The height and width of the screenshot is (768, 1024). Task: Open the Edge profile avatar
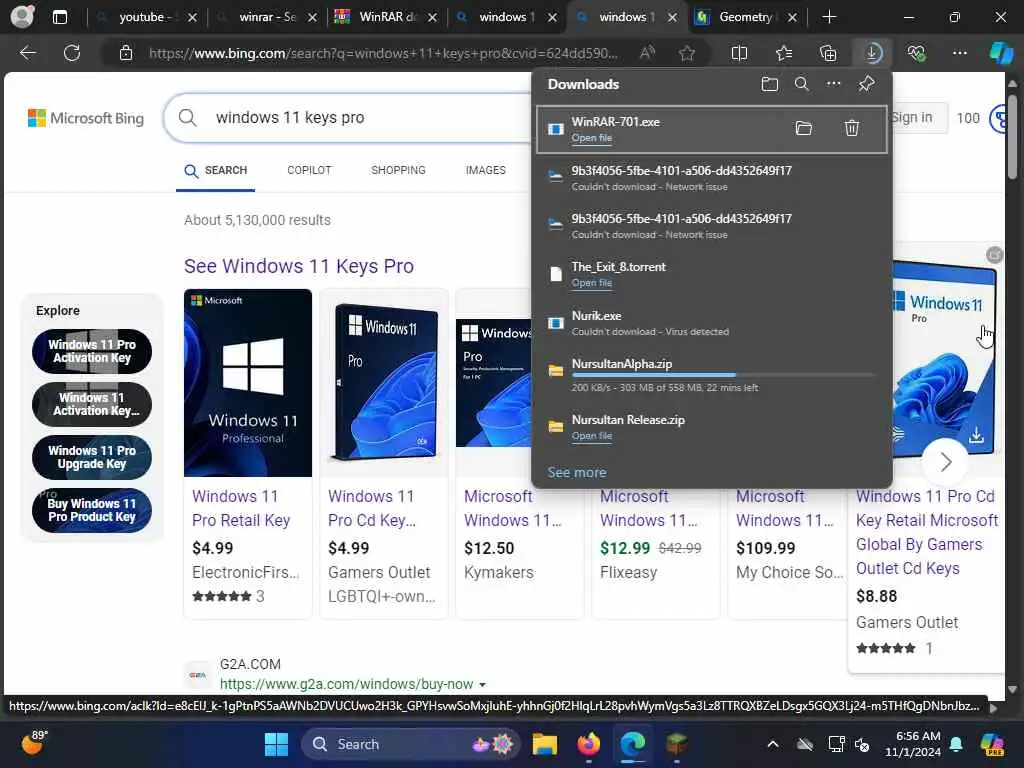coord(23,17)
